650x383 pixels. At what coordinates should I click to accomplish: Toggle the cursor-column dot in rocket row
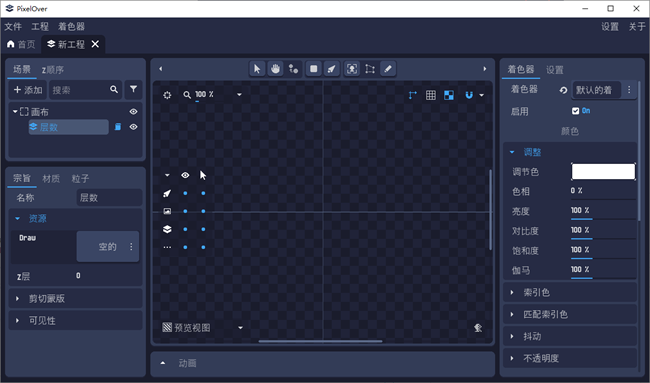(203, 193)
